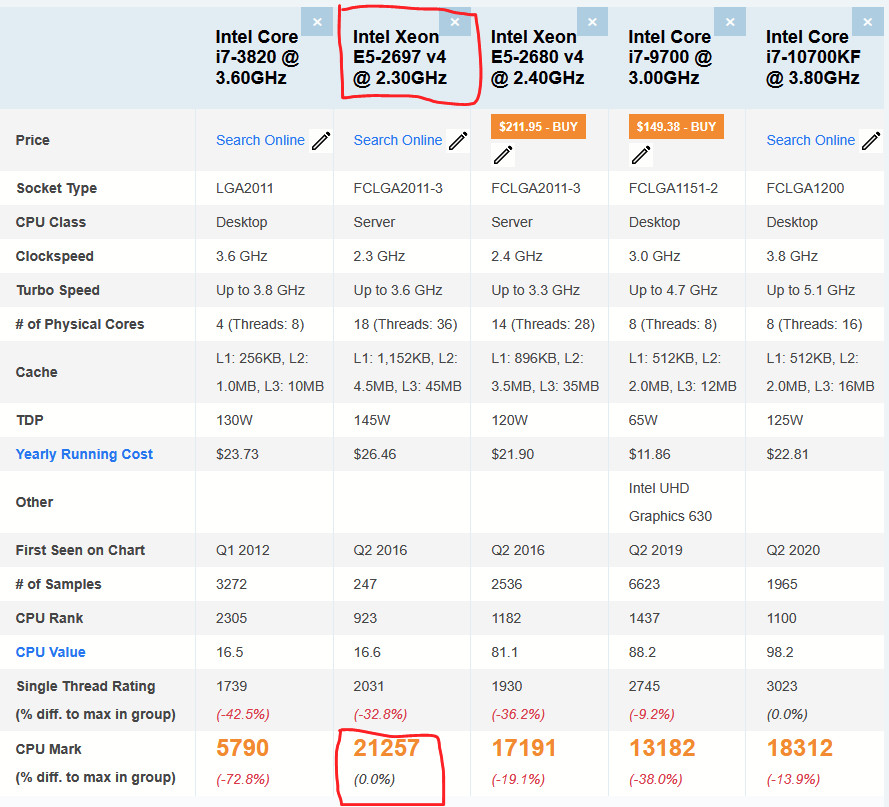Screen dimensions: 889x807
Task: Click yearly cost $26.46
Action: pos(375,454)
